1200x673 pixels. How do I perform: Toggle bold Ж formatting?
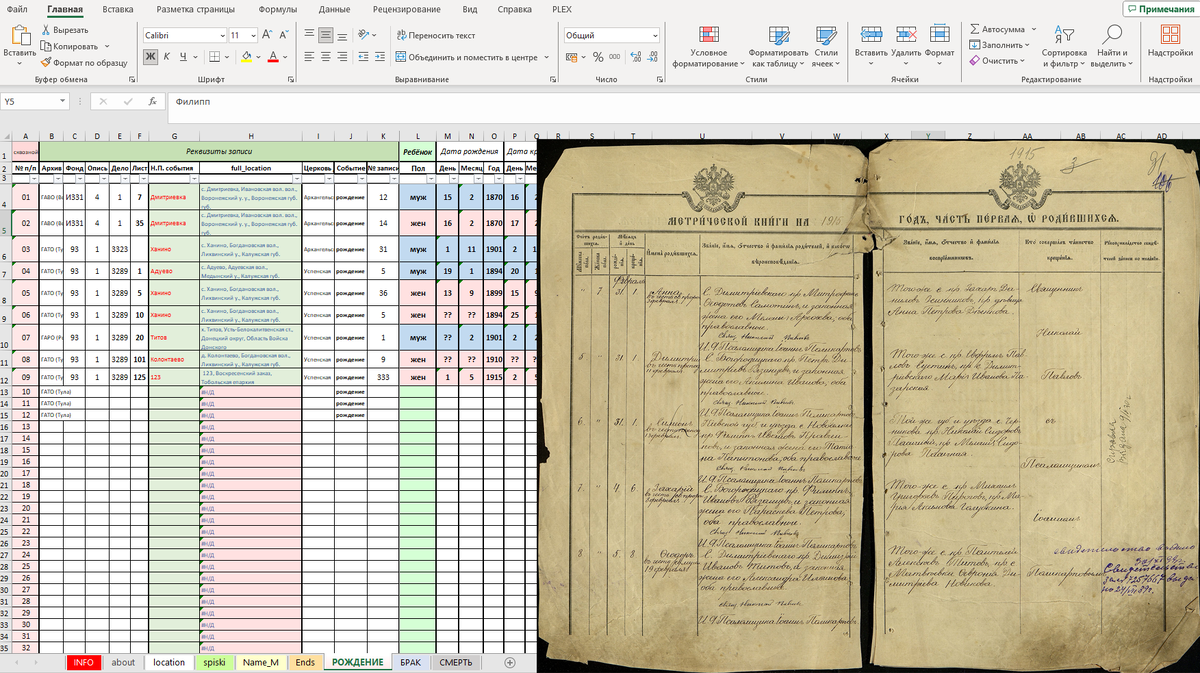pos(150,56)
